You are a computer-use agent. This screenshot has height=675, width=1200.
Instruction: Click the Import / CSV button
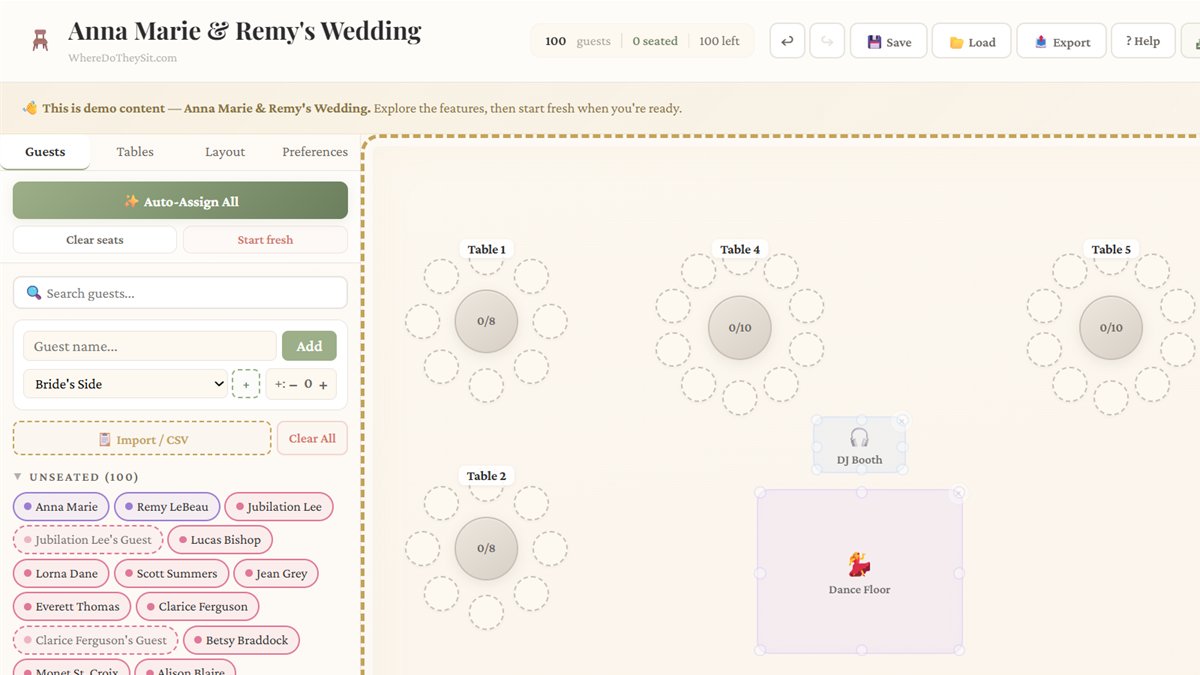click(x=142, y=439)
